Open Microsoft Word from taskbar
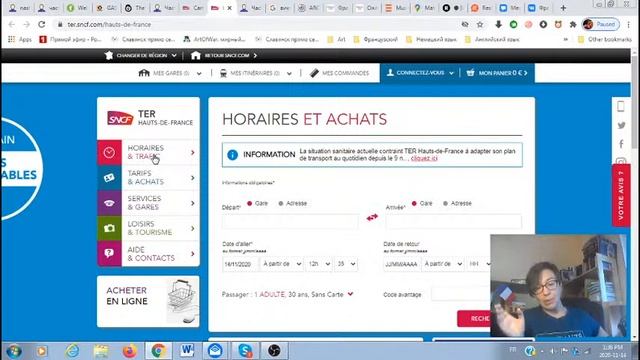Screen dimensions: 640x360 click(x=187, y=351)
